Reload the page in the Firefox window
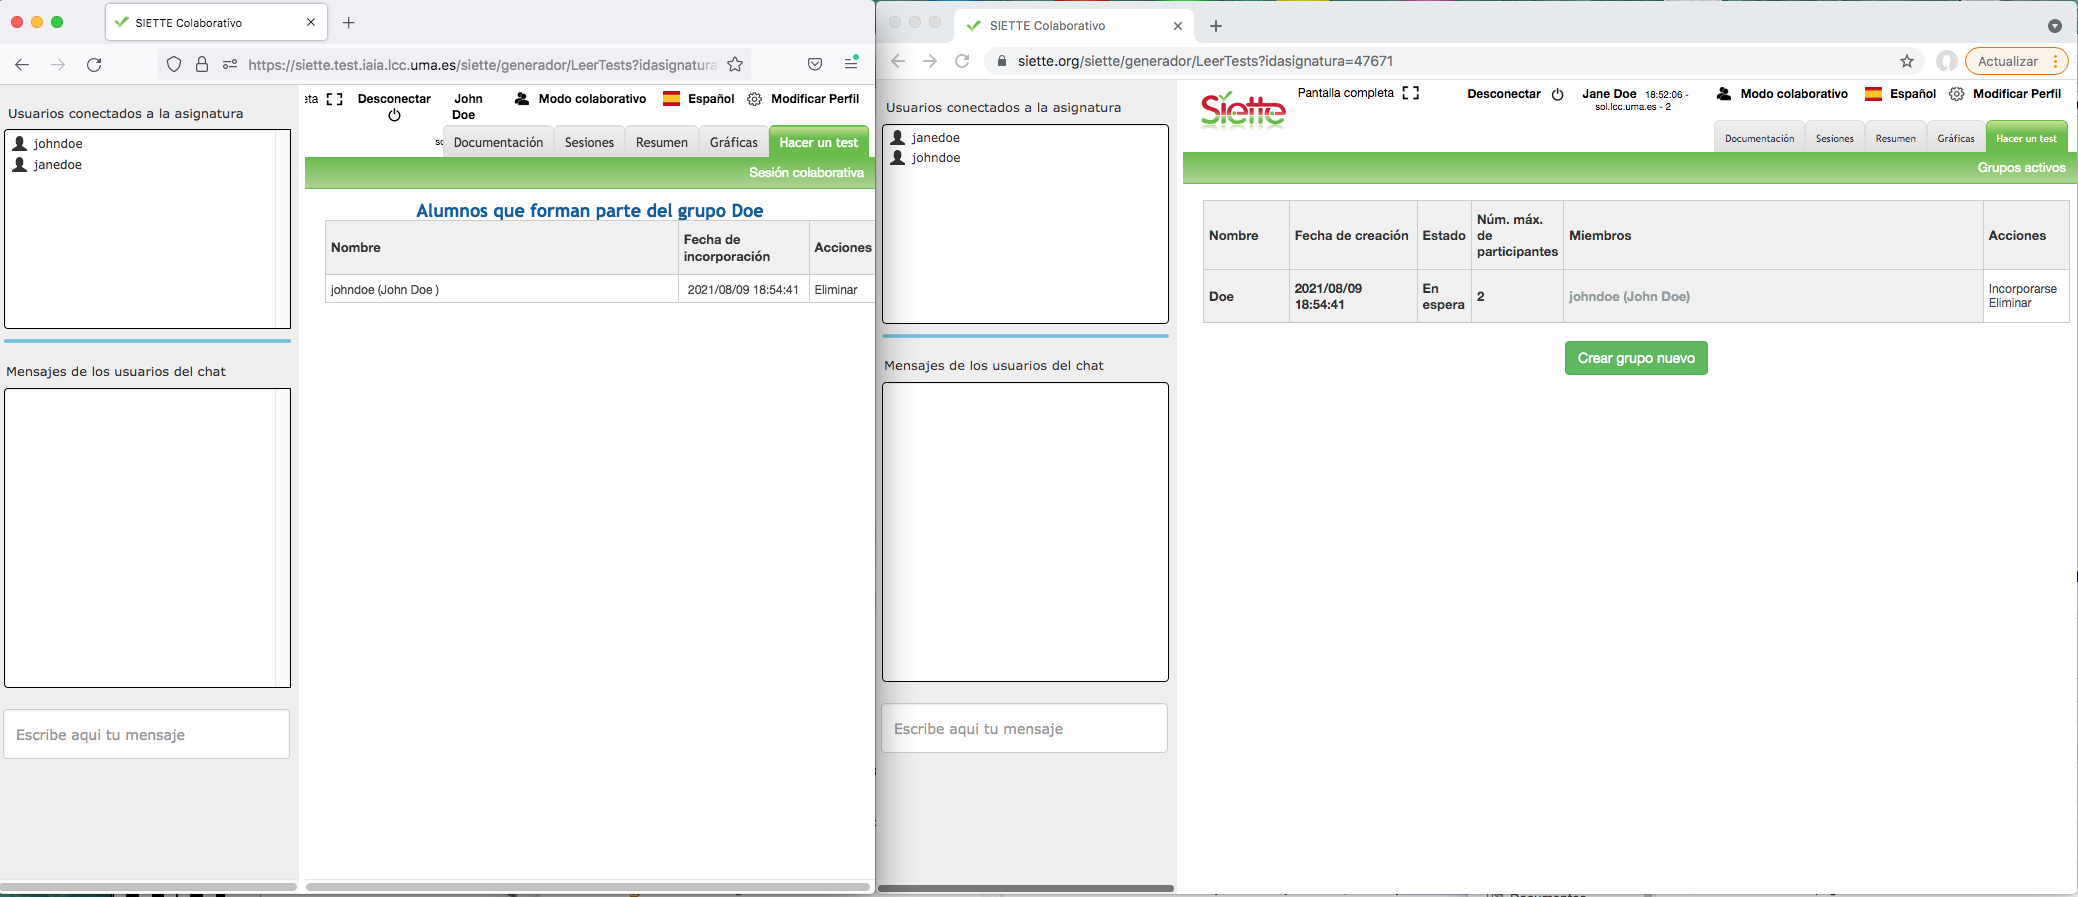The height and width of the screenshot is (897, 2078). (x=94, y=65)
